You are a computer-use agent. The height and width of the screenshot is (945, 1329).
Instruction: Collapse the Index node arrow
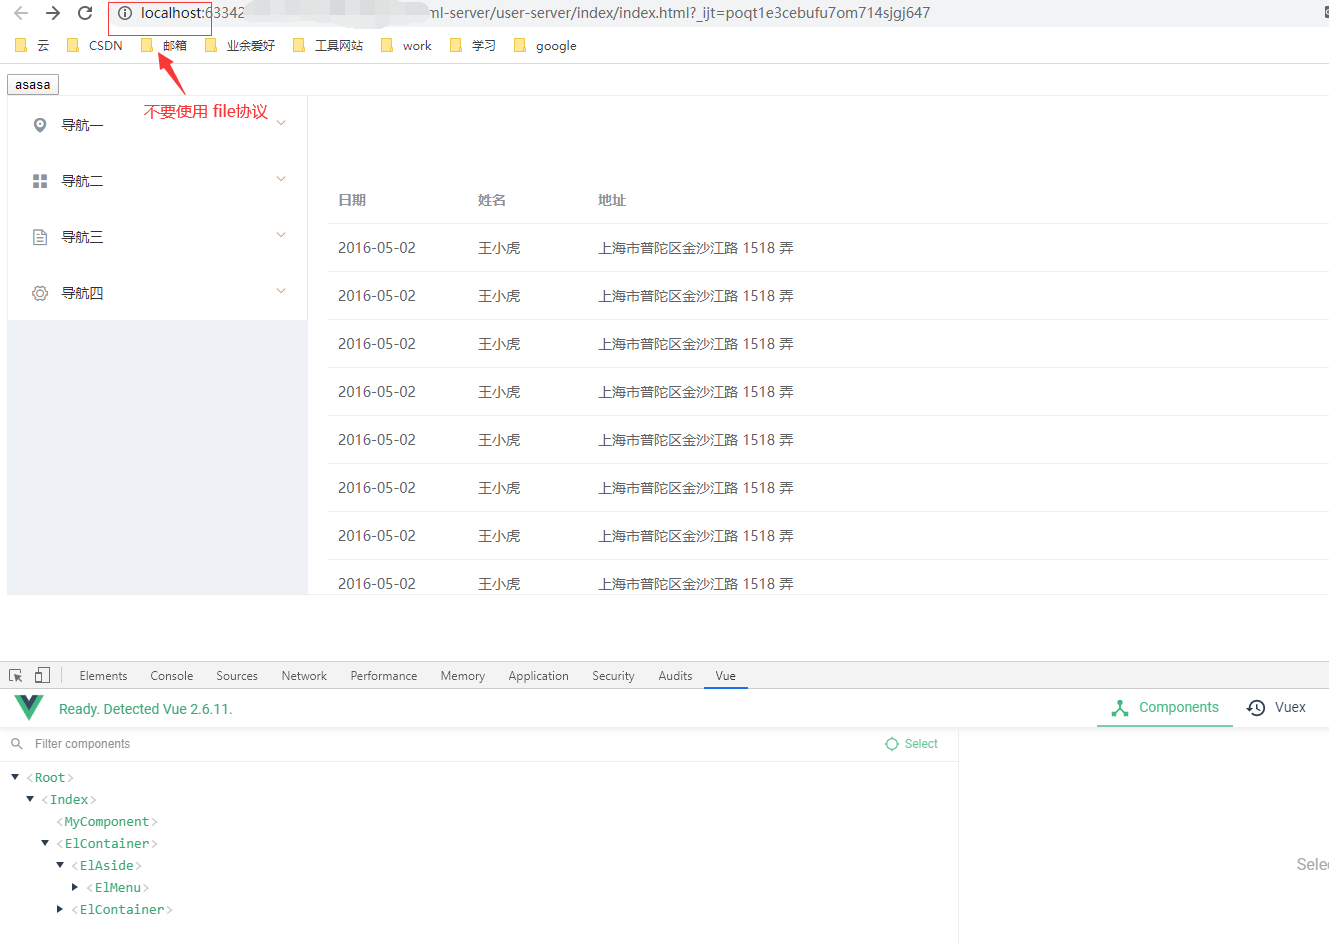(x=30, y=799)
